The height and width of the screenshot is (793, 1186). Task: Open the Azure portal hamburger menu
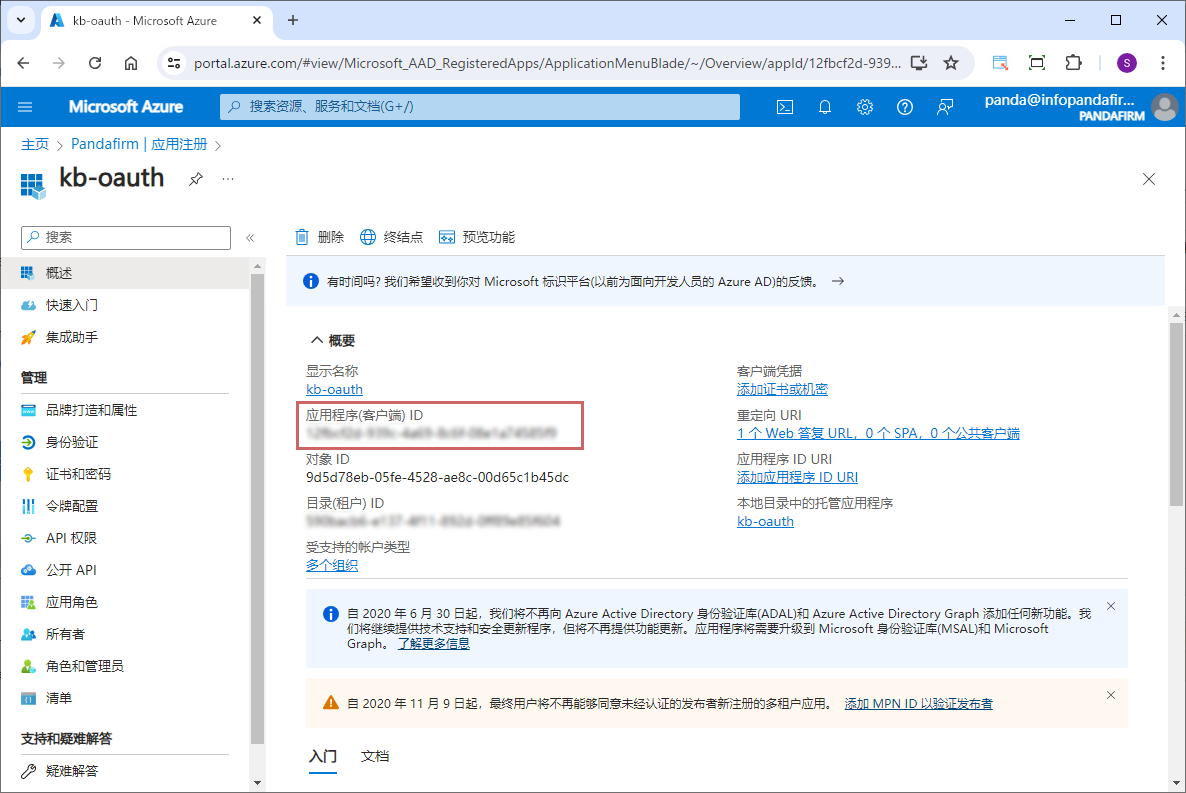[x=25, y=107]
